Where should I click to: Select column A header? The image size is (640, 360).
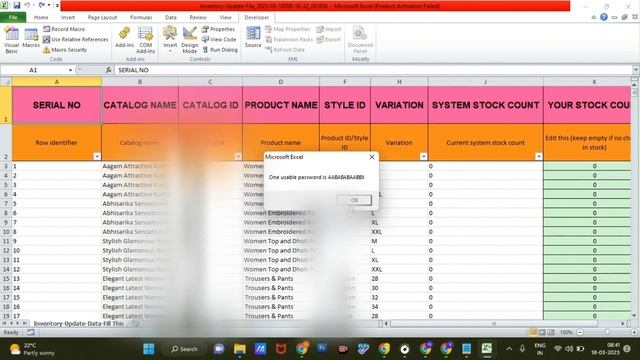57,82
